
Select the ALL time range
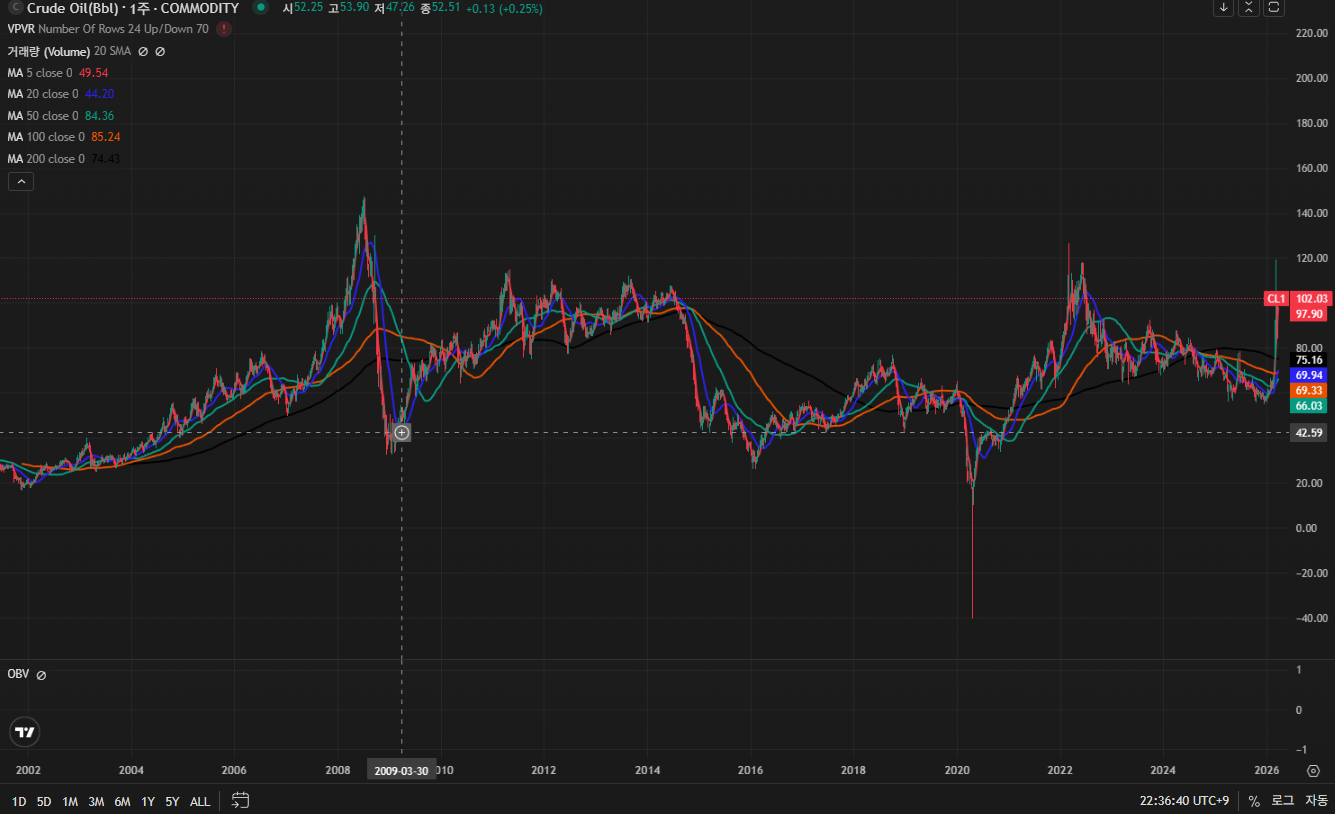pos(200,801)
